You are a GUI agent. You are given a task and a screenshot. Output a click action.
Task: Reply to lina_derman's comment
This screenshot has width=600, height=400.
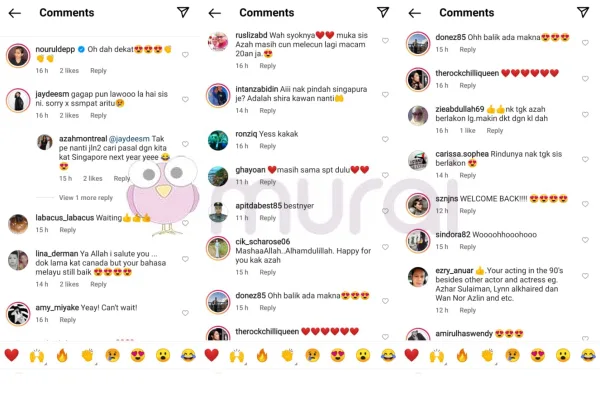point(98,284)
